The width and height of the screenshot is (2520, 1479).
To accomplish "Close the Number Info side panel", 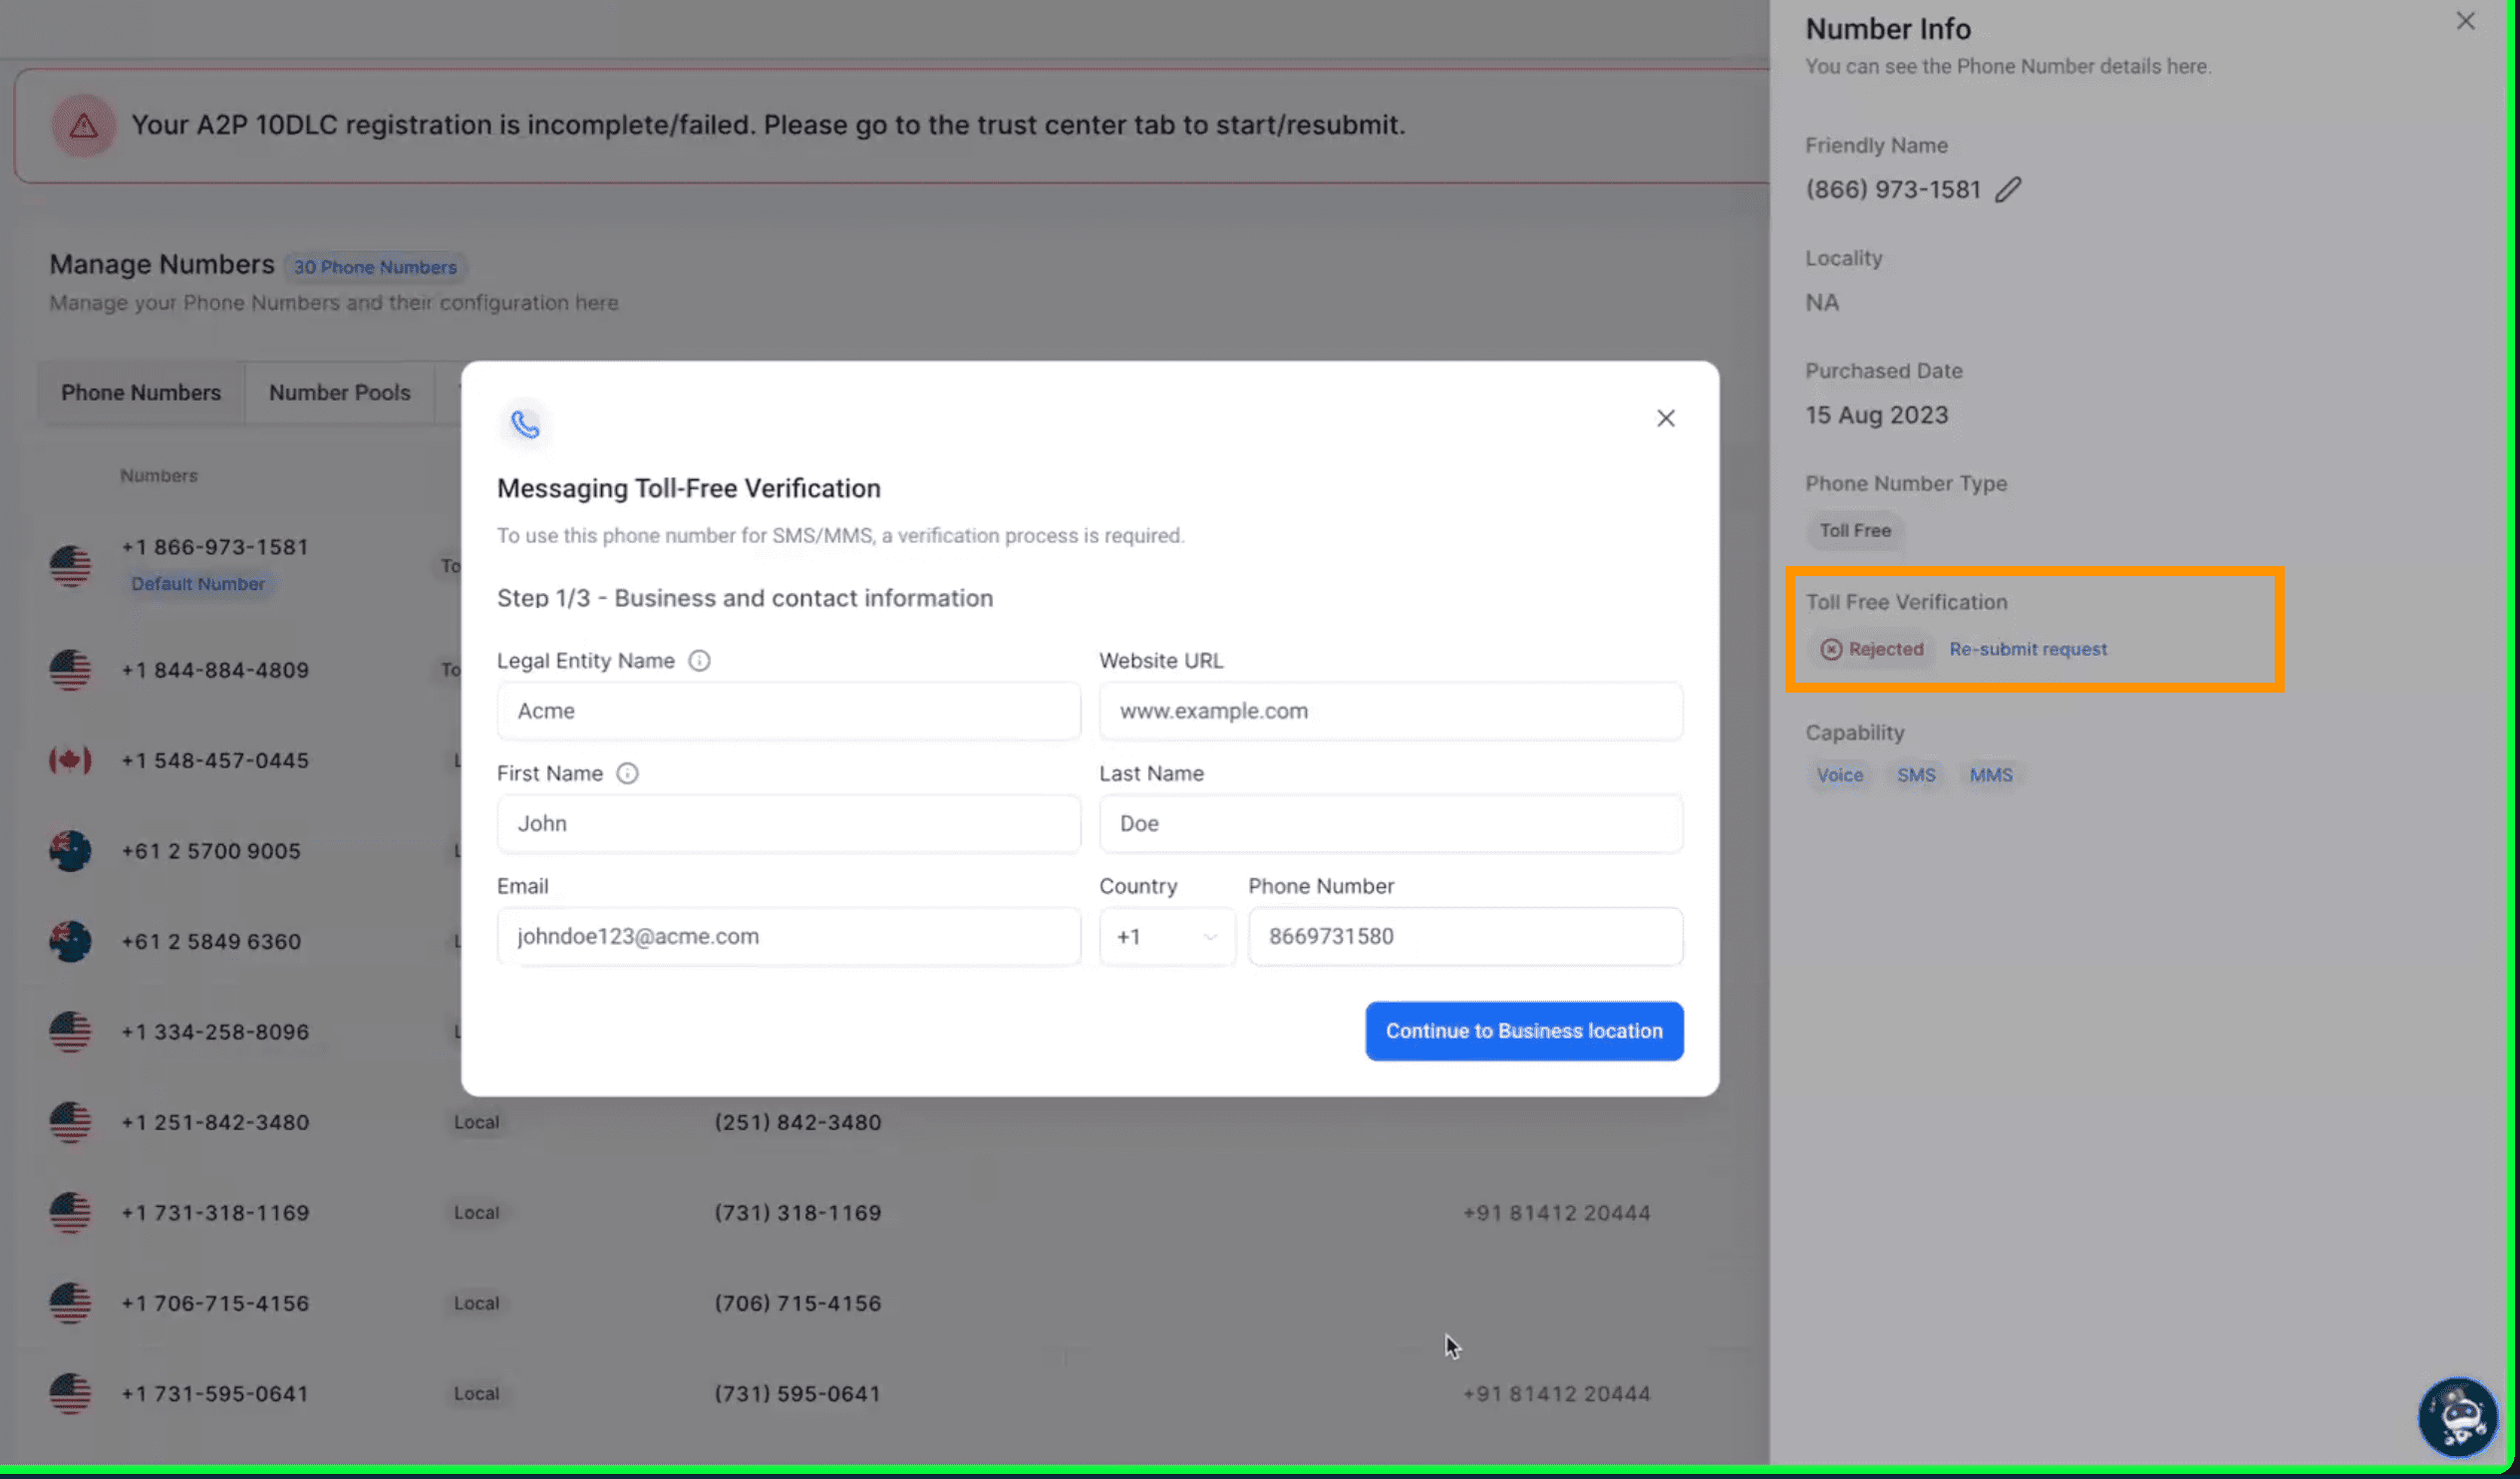I will 2465,21.
